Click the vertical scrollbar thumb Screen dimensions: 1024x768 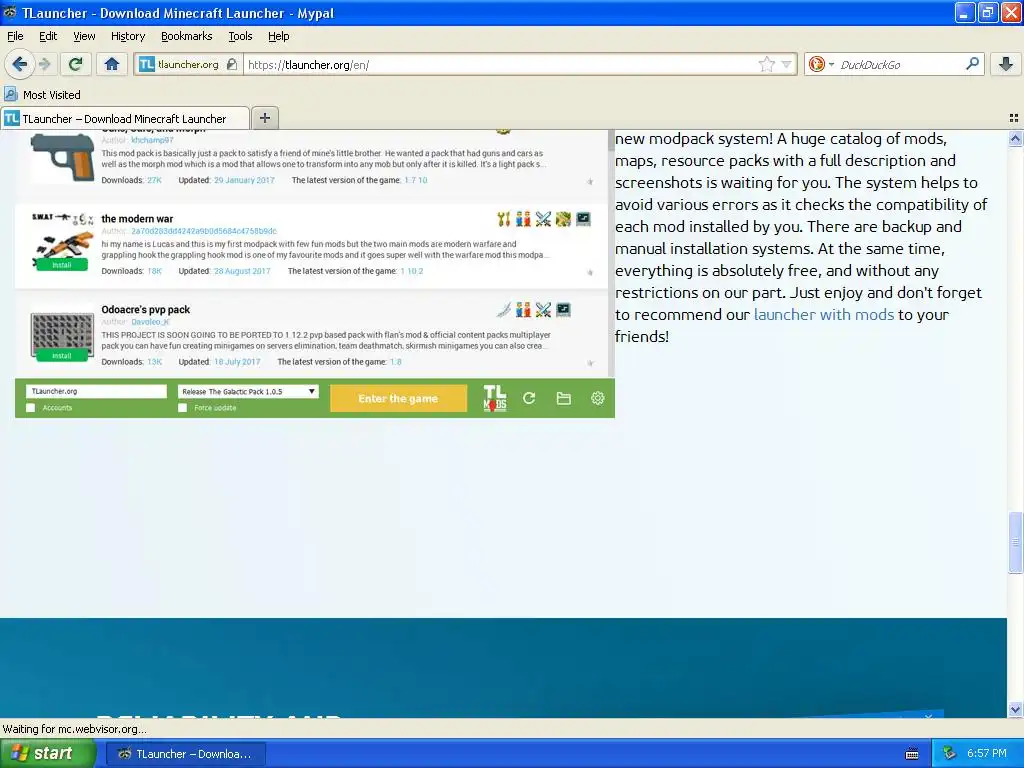coord(1015,542)
